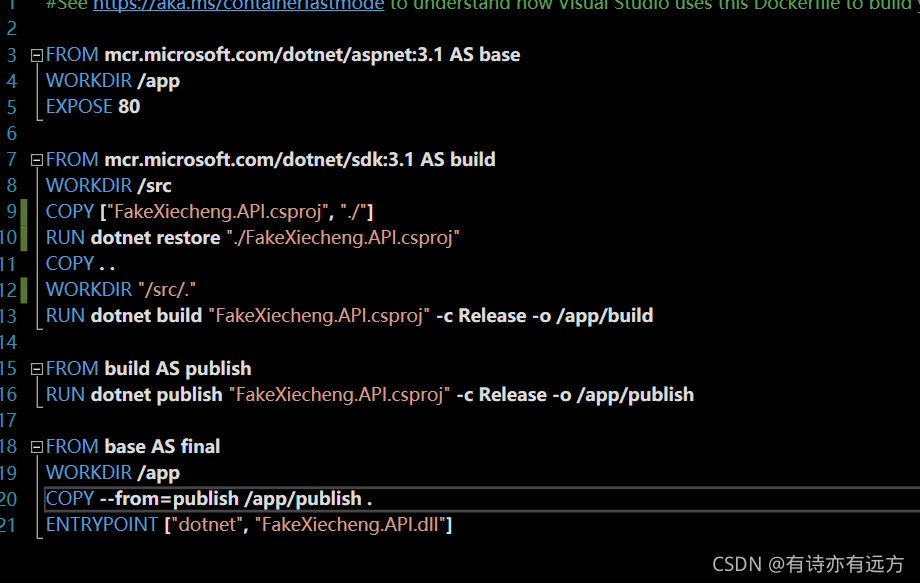Click "mcr.microsoft.com/dotnet/aspnet:3.1" image name
The height and width of the screenshot is (583, 920).
click(273, 55)
